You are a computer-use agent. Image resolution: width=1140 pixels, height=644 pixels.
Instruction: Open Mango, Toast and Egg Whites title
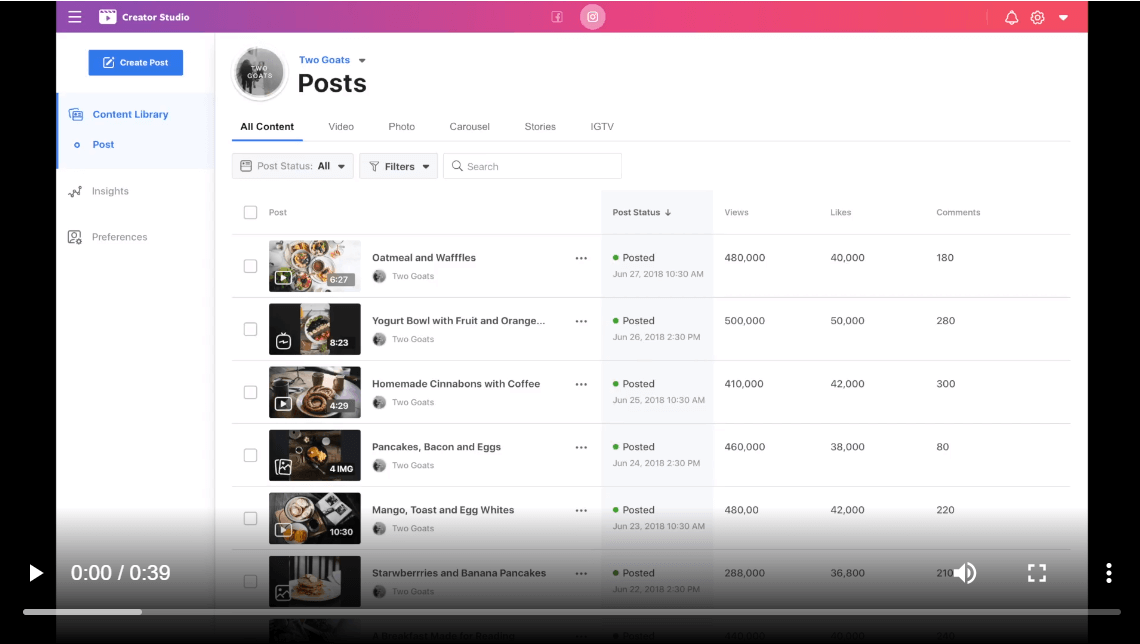point(443,510)
